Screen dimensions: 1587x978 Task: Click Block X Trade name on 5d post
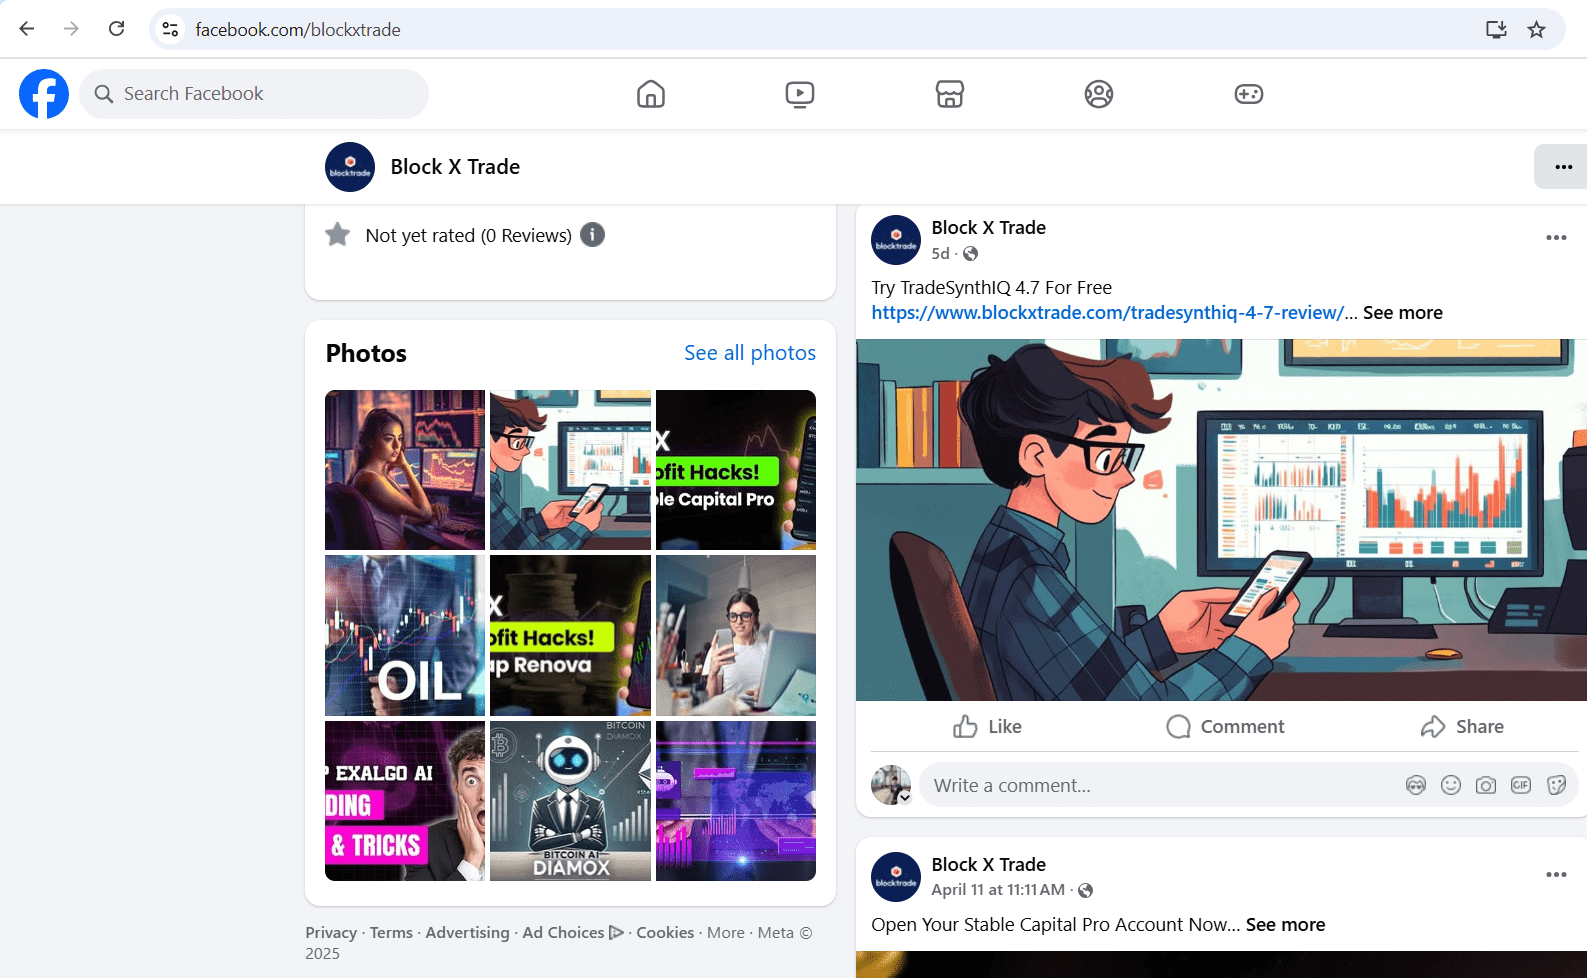(988, 228)
